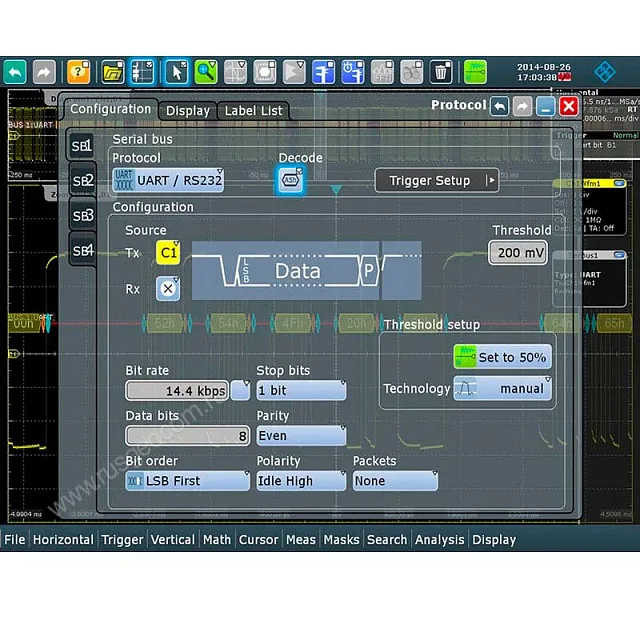Image resolution: width=640 pixels, height=640 pixels.
Task: Select the arrow pointer tool
Action: 176,72
